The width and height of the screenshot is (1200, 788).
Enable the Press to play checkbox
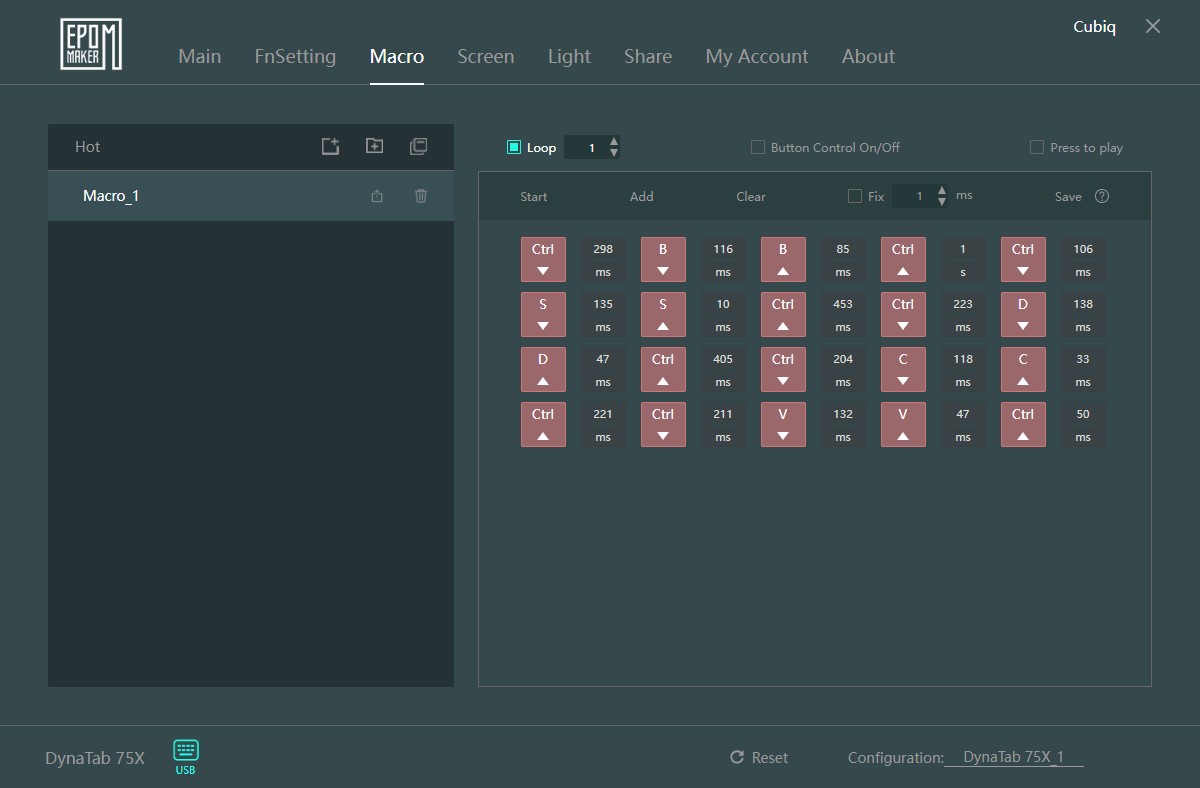point(1037,147)
